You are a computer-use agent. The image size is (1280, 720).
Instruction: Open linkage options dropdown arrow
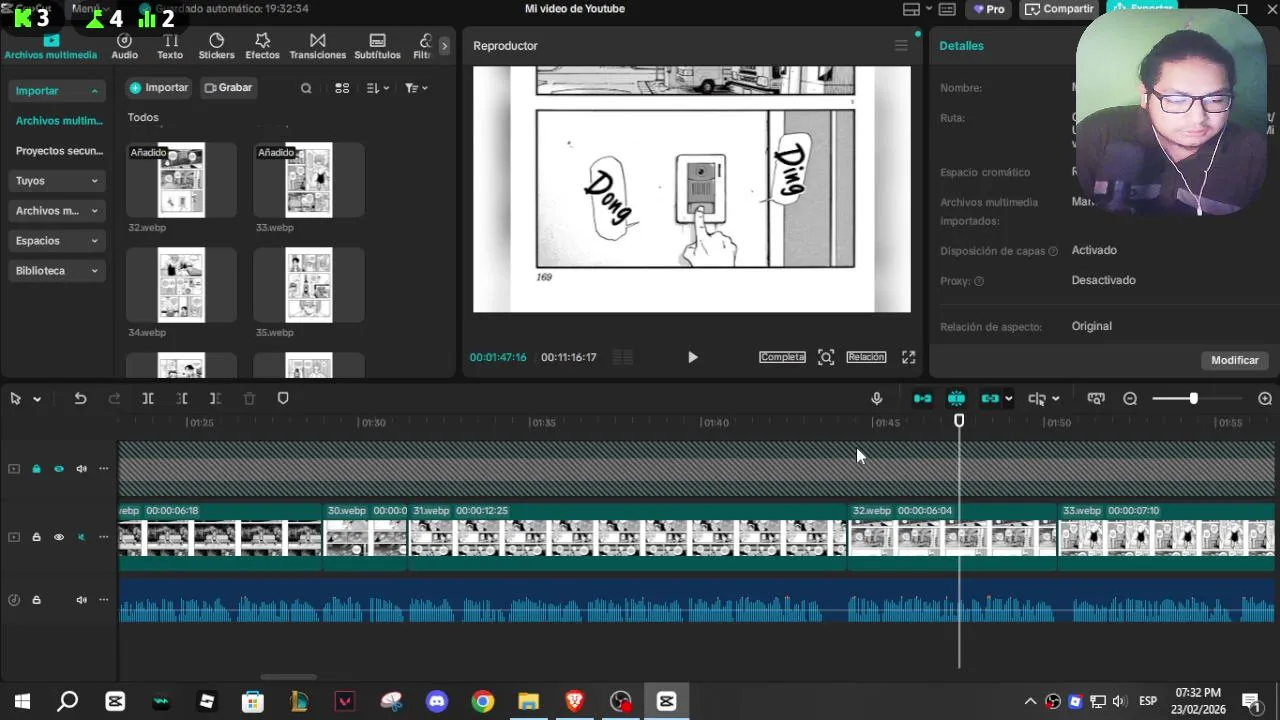click(x=1008, y=399)
